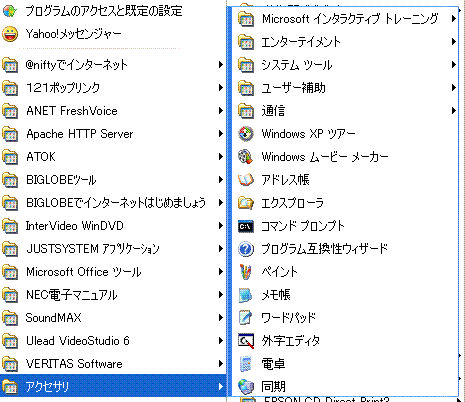
Task: Select the アクセサリ menu item
Action: point(113,386)
